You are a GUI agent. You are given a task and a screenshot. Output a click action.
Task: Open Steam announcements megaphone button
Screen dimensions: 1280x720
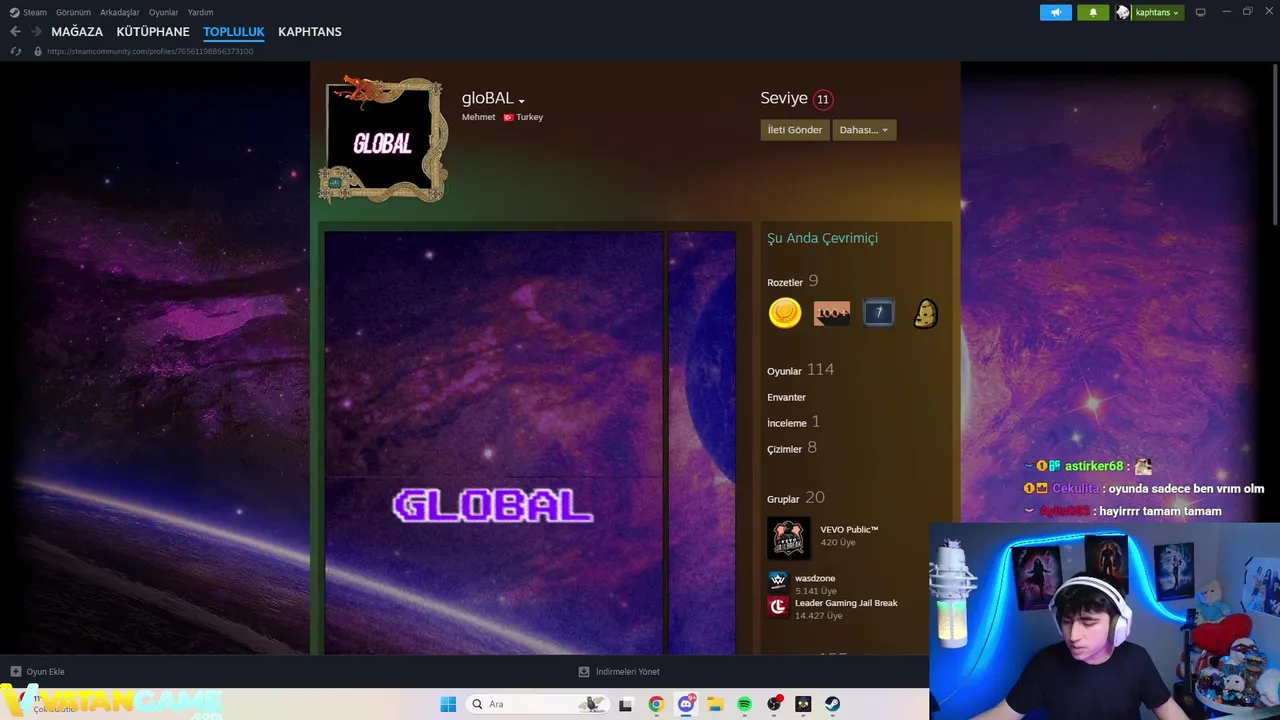[x=1056, y=12]
